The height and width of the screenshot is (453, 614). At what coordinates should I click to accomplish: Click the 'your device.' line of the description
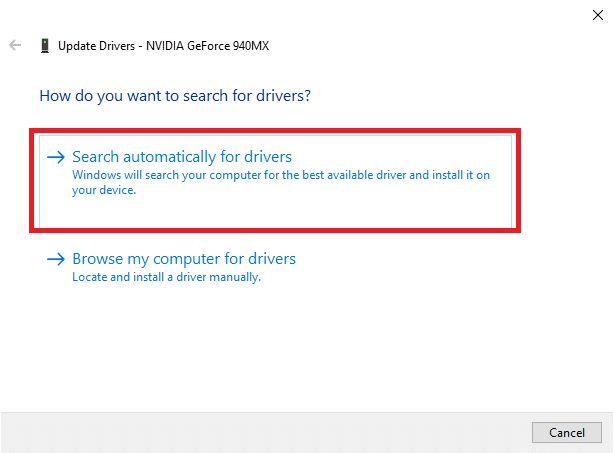[104, 190]
